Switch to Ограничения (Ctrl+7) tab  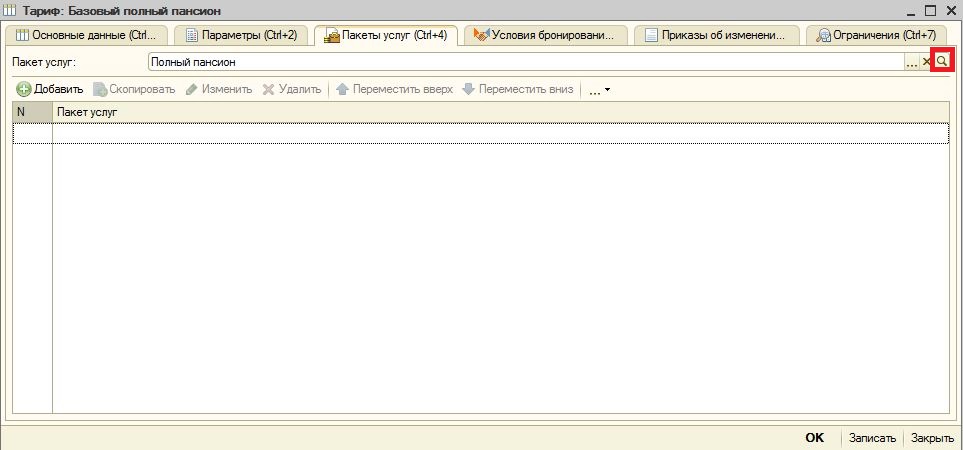[x=878, y=36]
